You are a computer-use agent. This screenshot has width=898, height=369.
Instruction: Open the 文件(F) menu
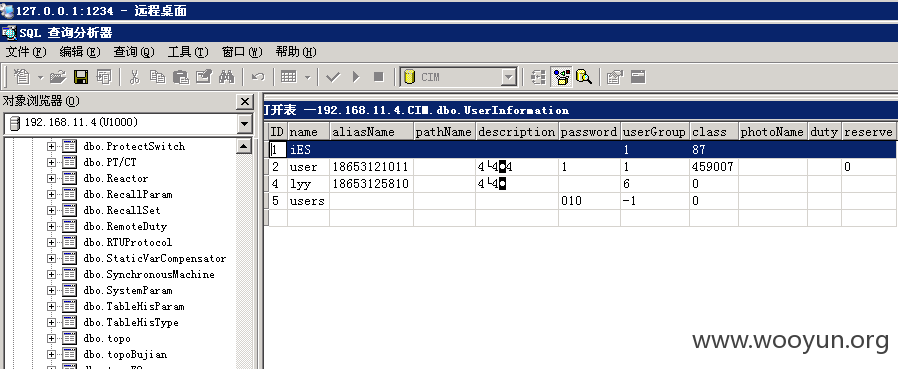click(x=26, y=52)
